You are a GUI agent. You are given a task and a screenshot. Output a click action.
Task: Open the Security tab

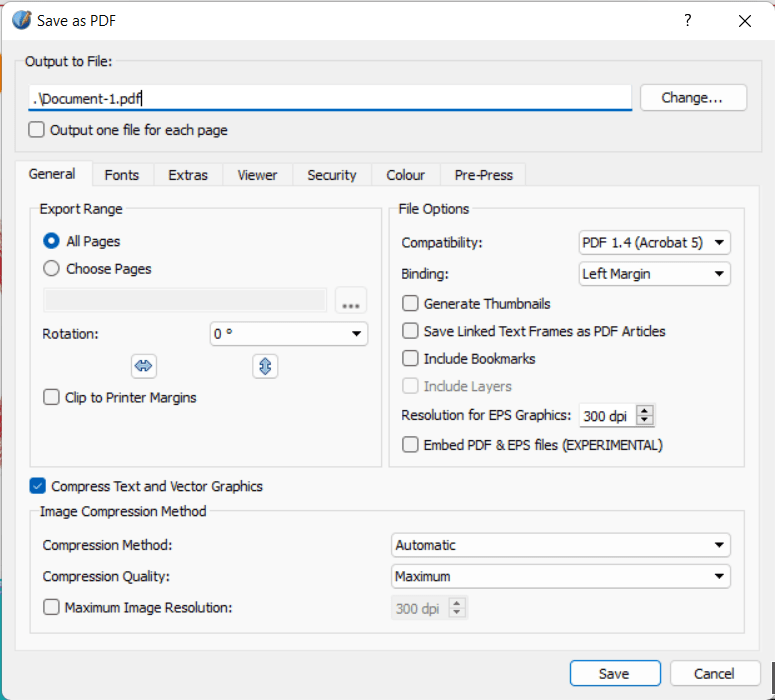pos(331,175)
